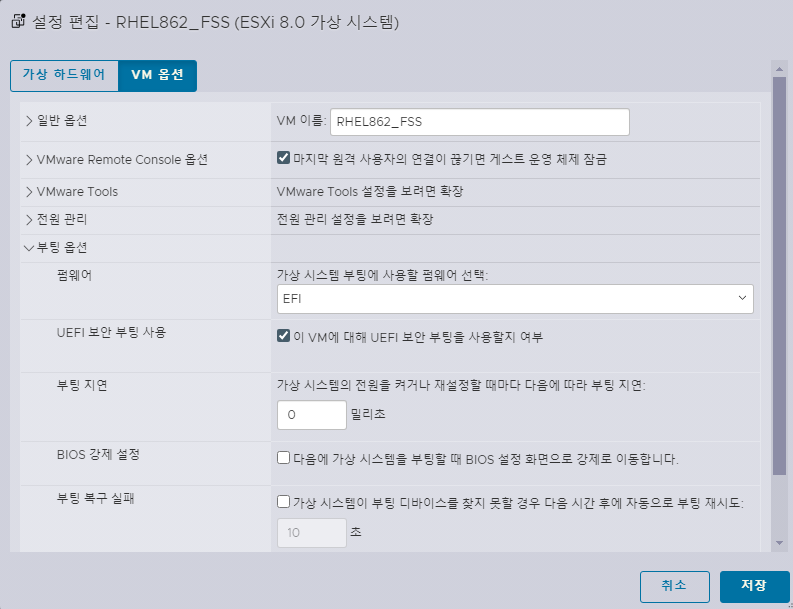793x609 pixels.
Task: Click the '부팅 복구 실패' label
Action: coord(96,499)
